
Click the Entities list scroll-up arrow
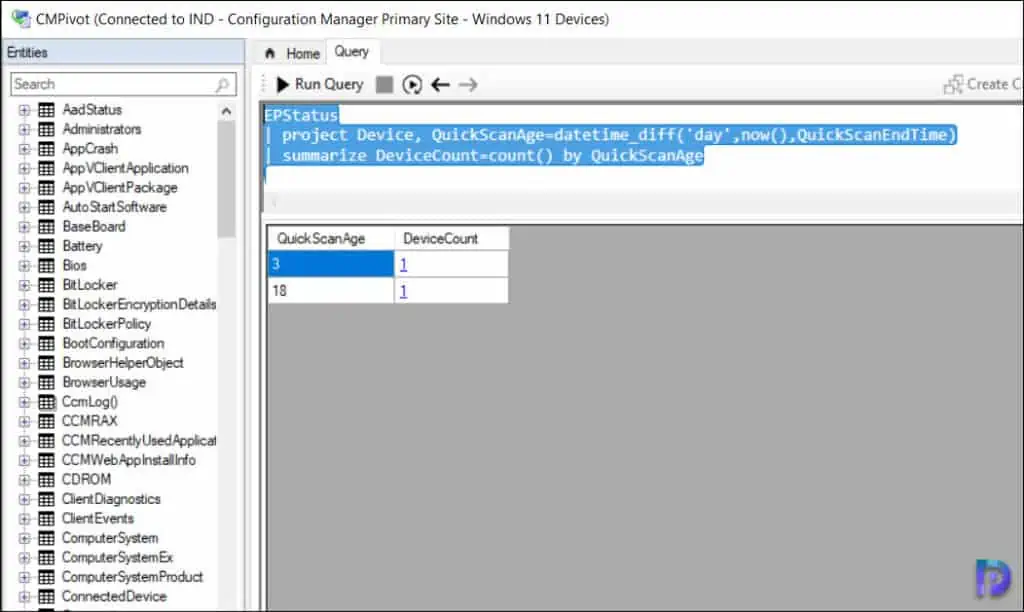(226, 111)
